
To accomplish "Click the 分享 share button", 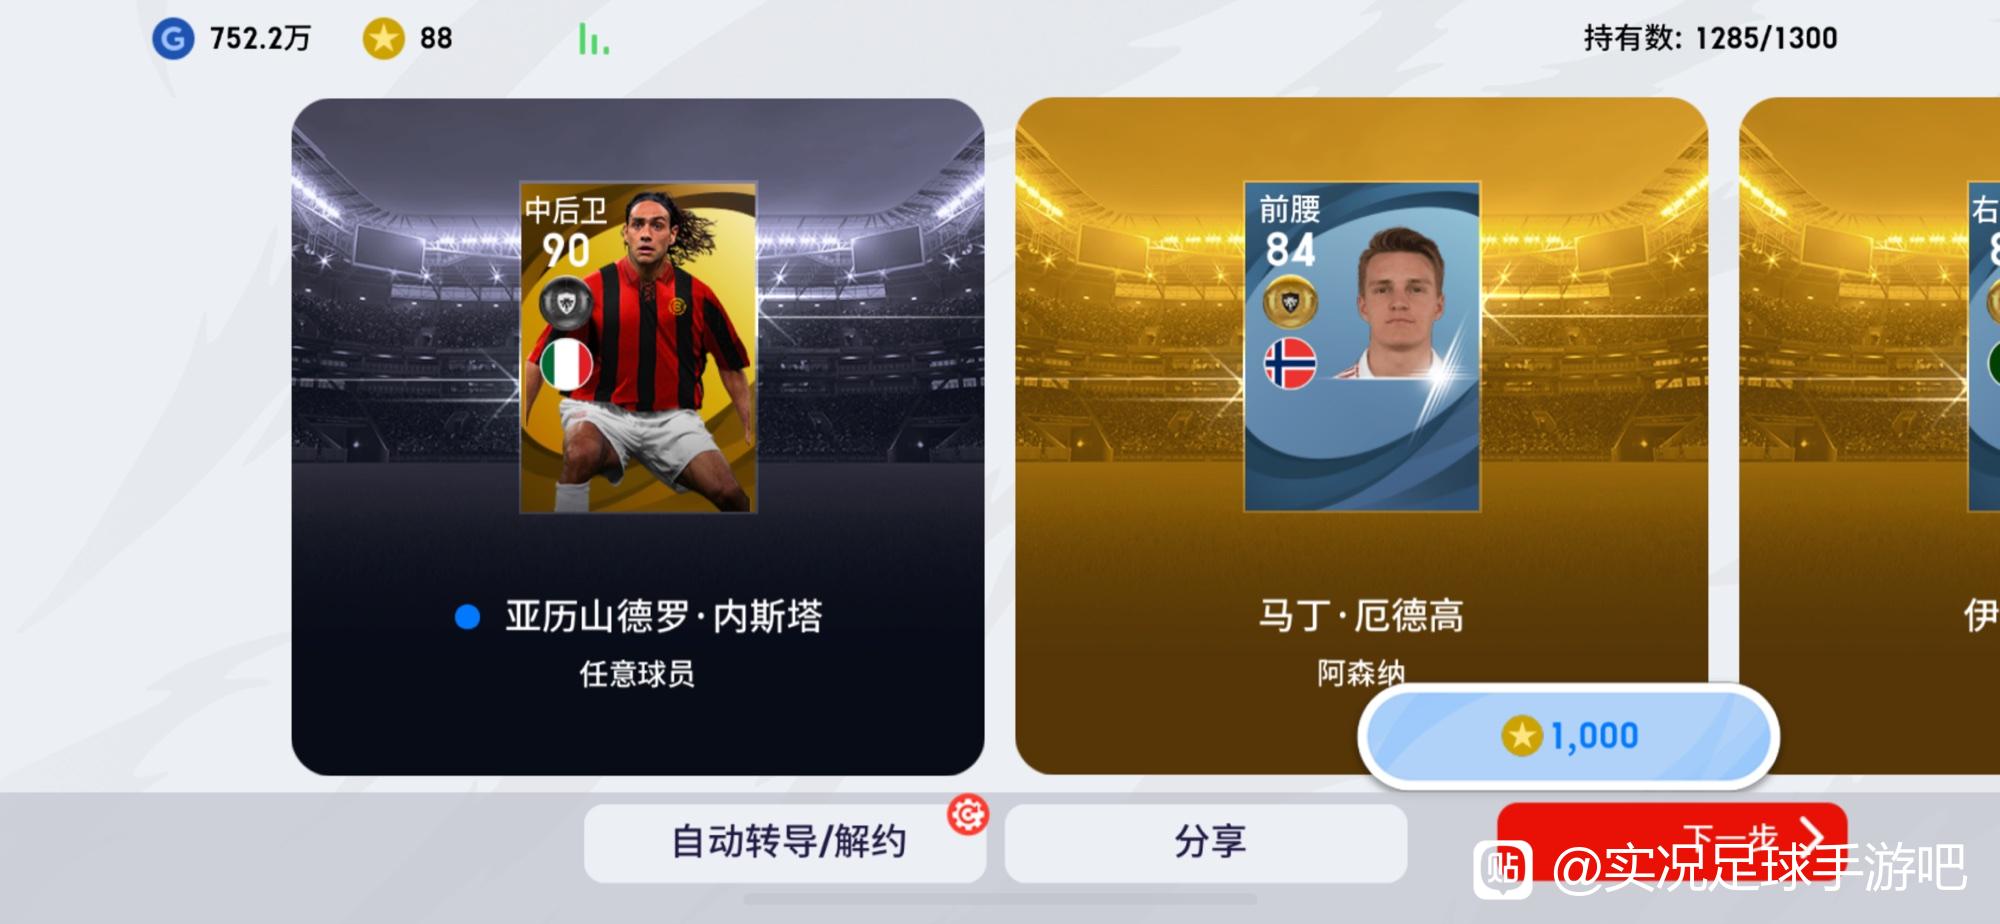I will pyautogui.click(x=1206, y=843).
